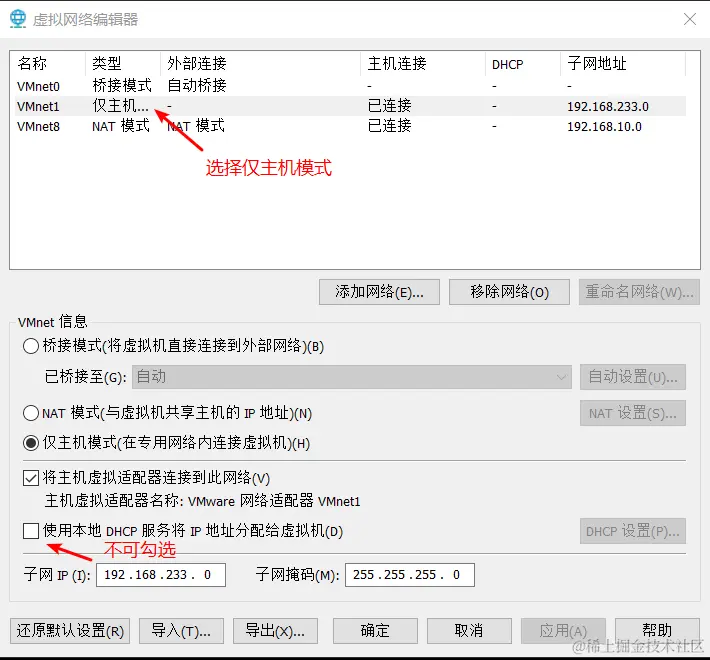710x660 pixels.
Task: Click NAT 设置(S)... button
Action: click(633, 413)
